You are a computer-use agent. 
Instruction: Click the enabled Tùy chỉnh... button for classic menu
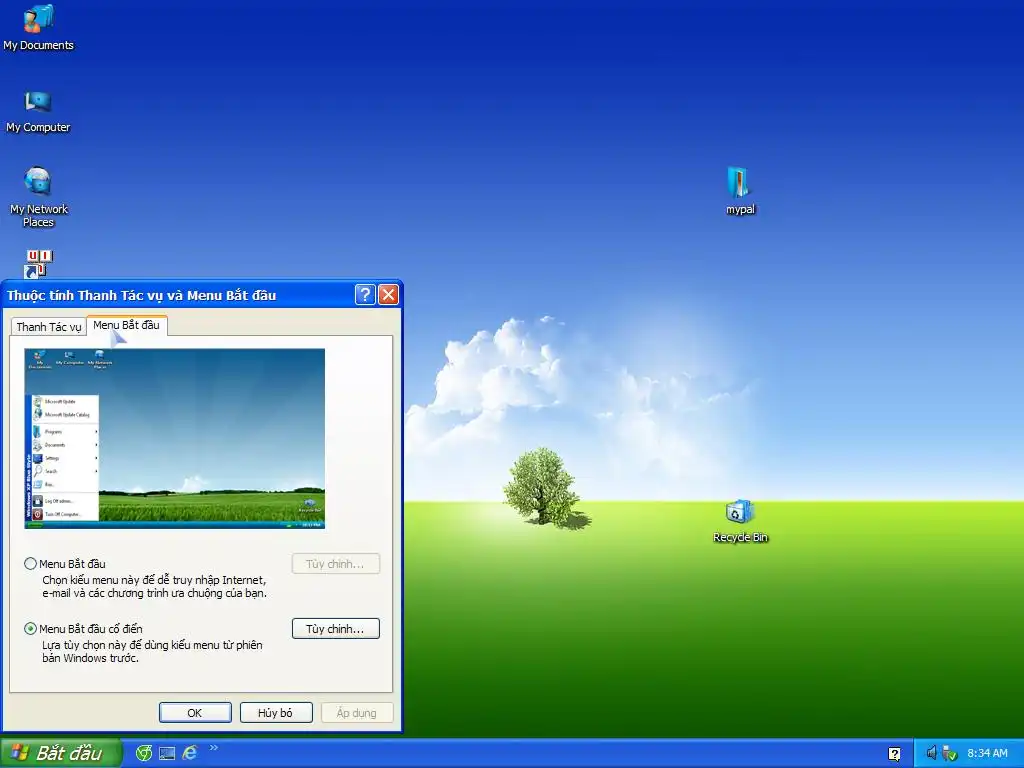pyautogui.click(x=336, y=629)
